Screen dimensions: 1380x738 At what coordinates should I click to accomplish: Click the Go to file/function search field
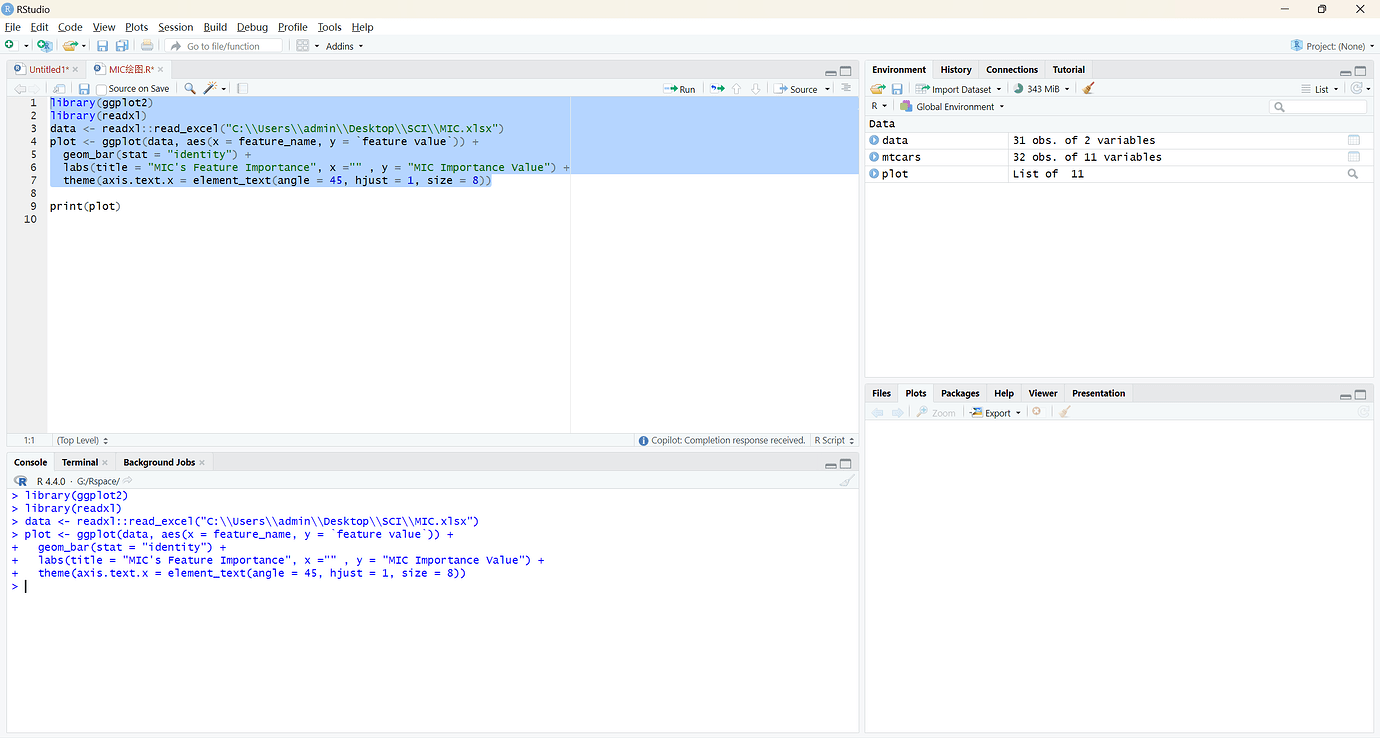tap(225, 46)
